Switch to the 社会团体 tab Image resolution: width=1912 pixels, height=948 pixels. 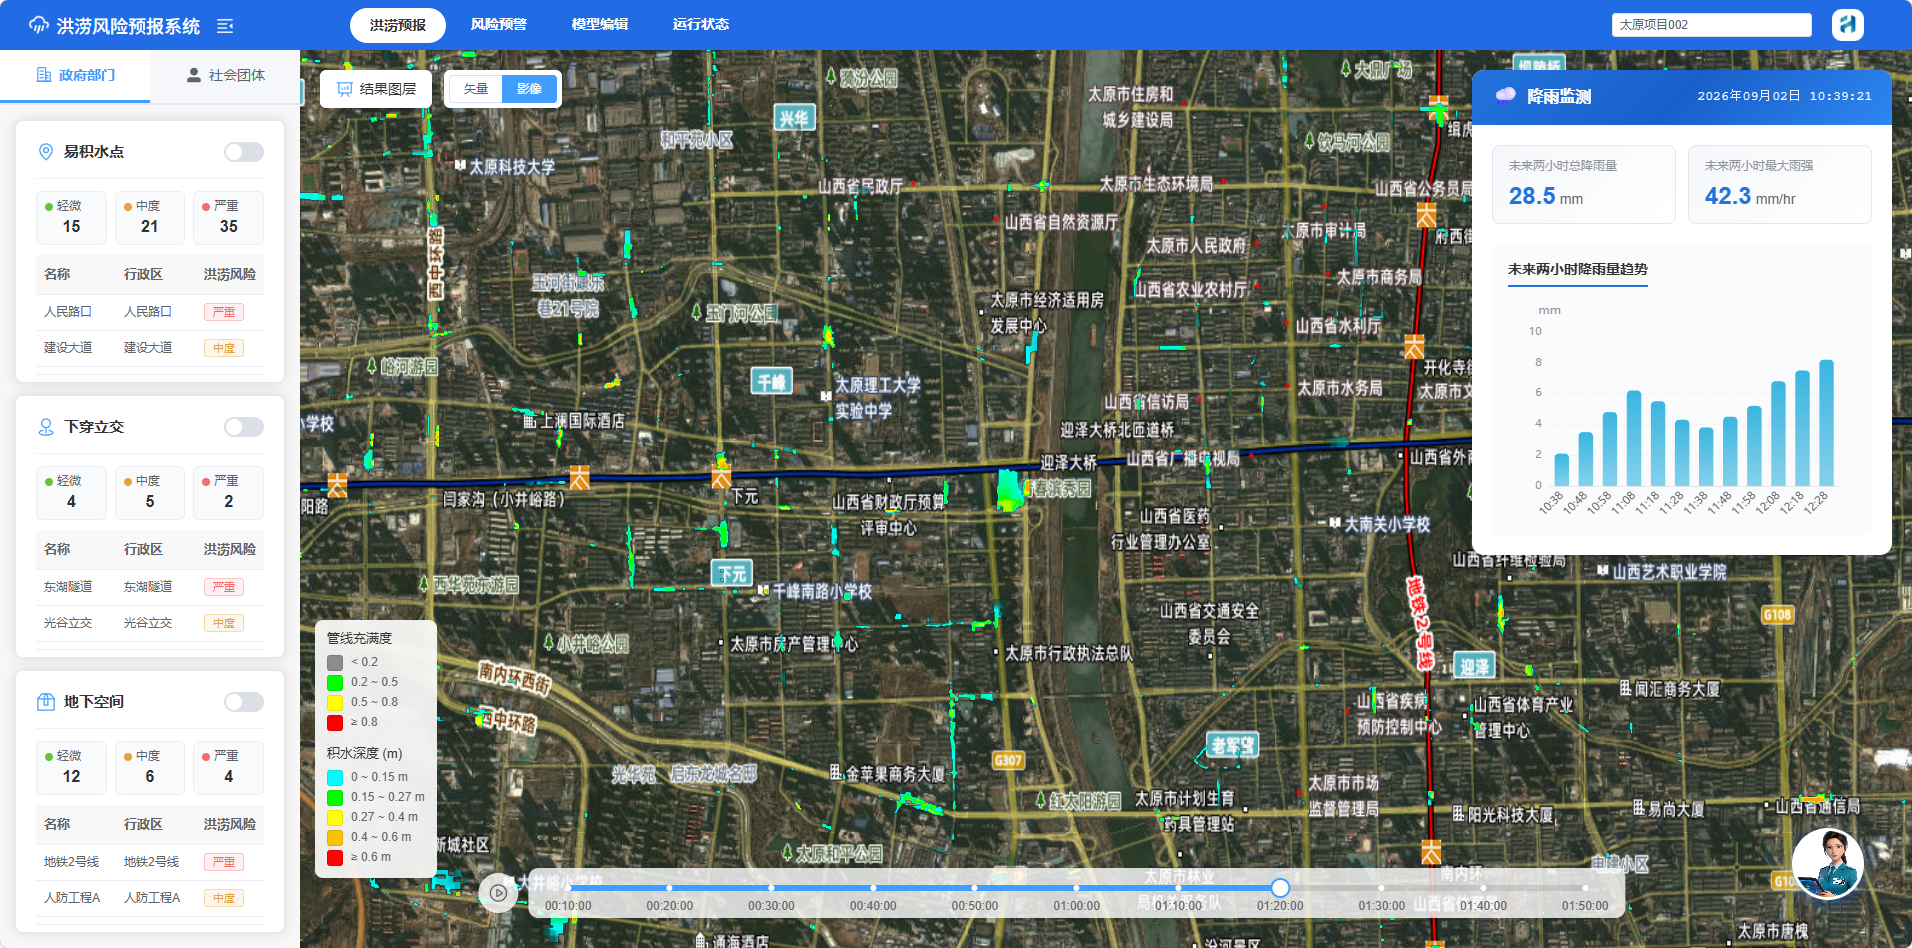click(x=226, y=76)
